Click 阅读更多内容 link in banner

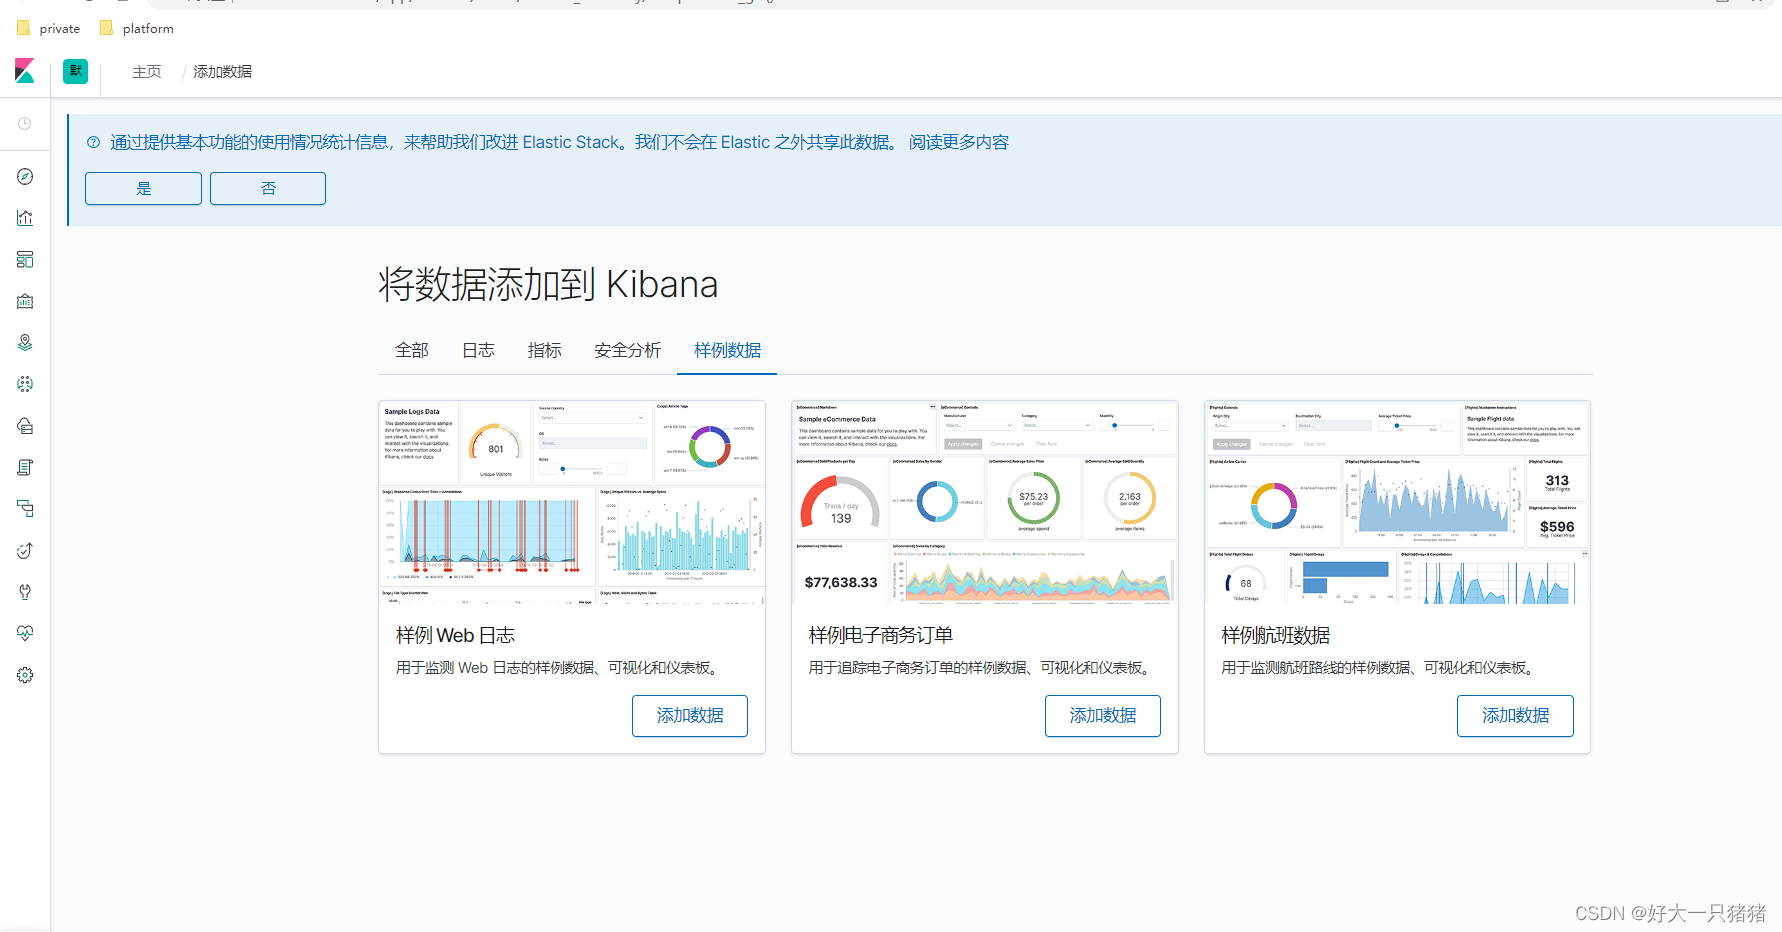pos(959,142)
